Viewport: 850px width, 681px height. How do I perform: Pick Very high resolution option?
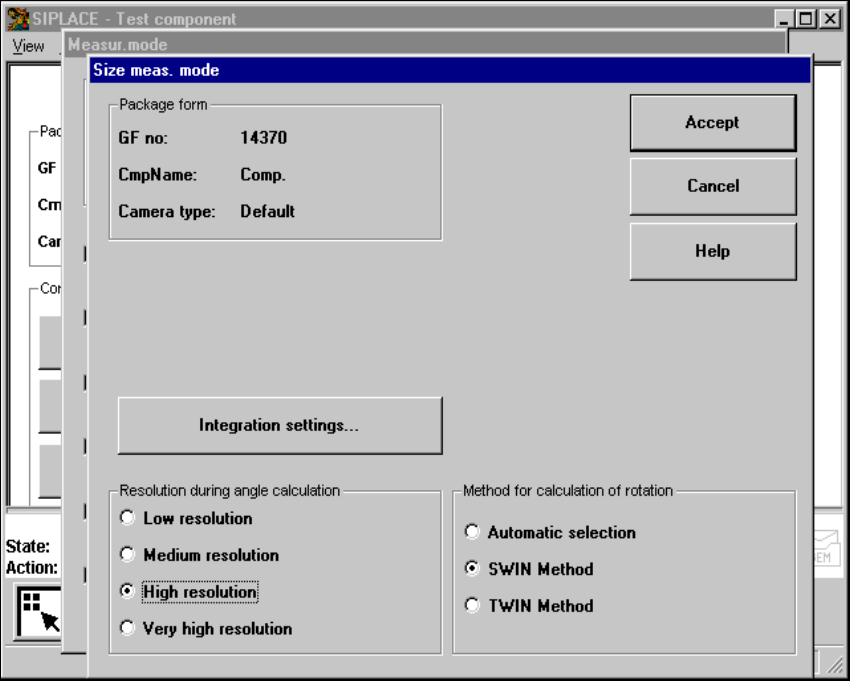click(206, 628)
